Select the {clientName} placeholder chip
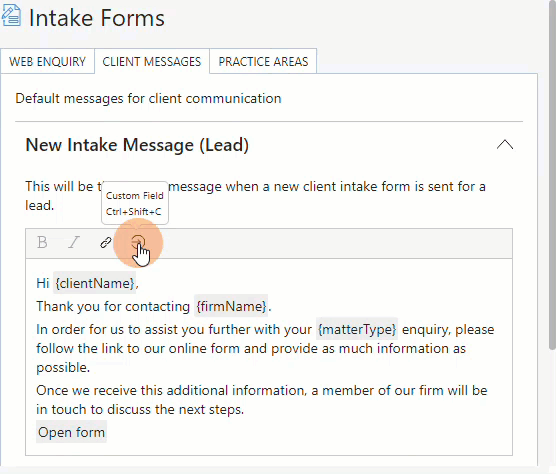This screenshot has width=556, height=474. pos(95,283)
